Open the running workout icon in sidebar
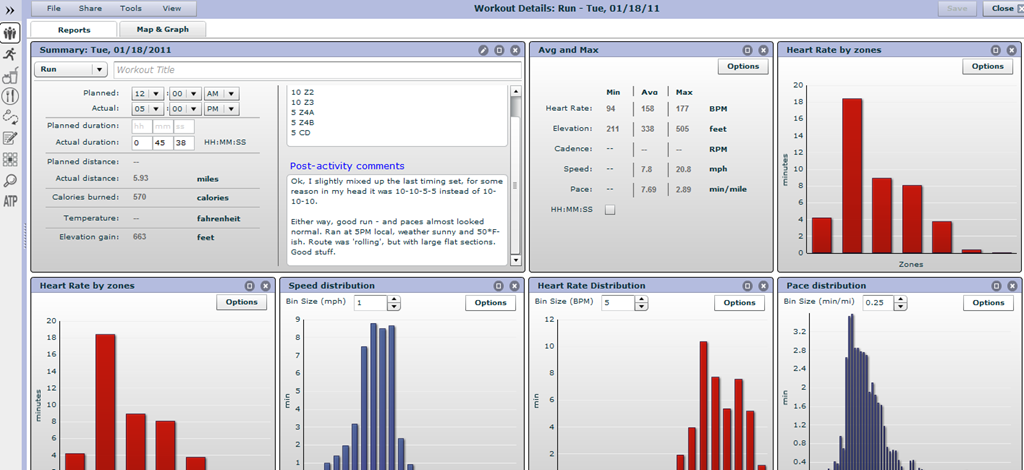Image resolution: width=1024 pixels, height=470 pixels. tap(10, 54)
